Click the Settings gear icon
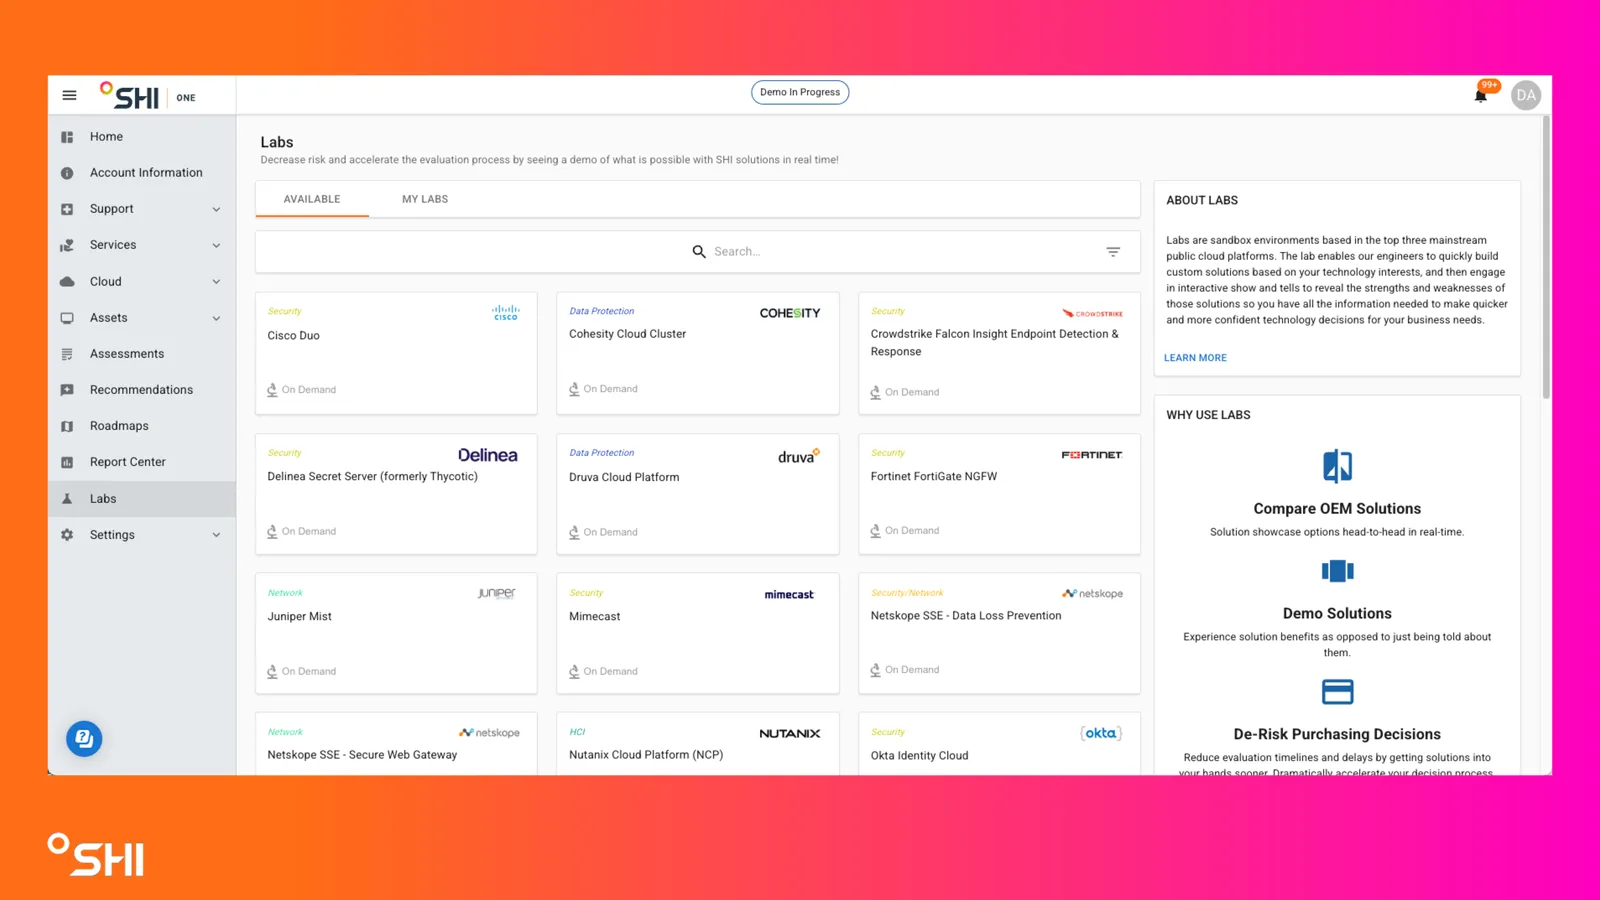The height and width of the screenshot is (900, 1600). [67, 535]
